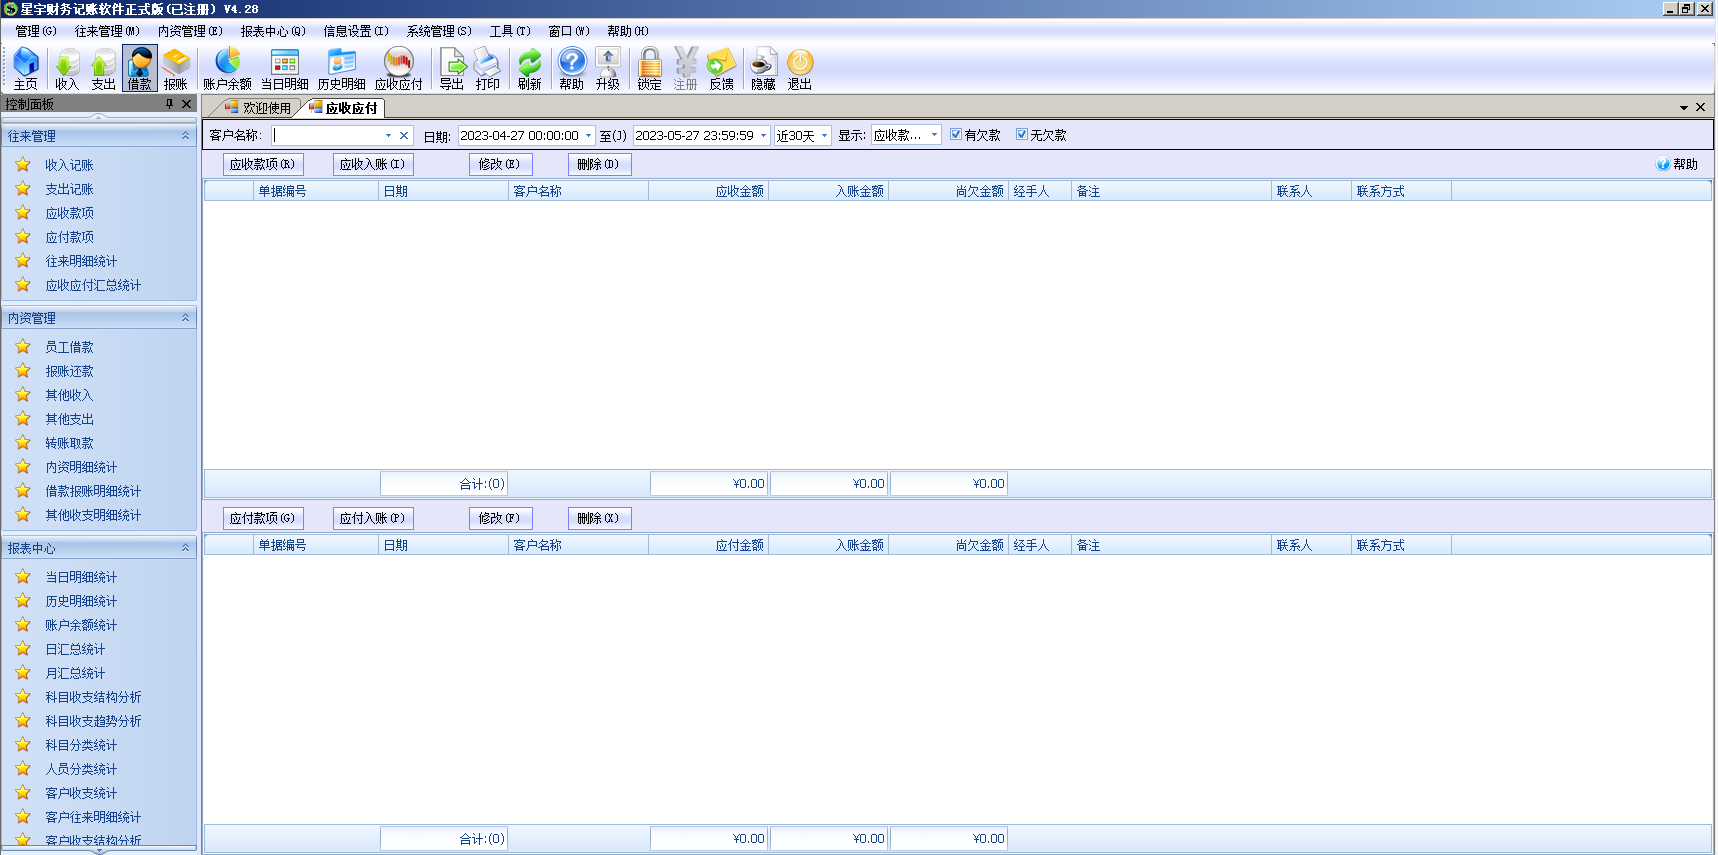This screenshot has width=1718, height=855.
Task: Open 历史明细 history detail icon
Action: coord(342,69)
